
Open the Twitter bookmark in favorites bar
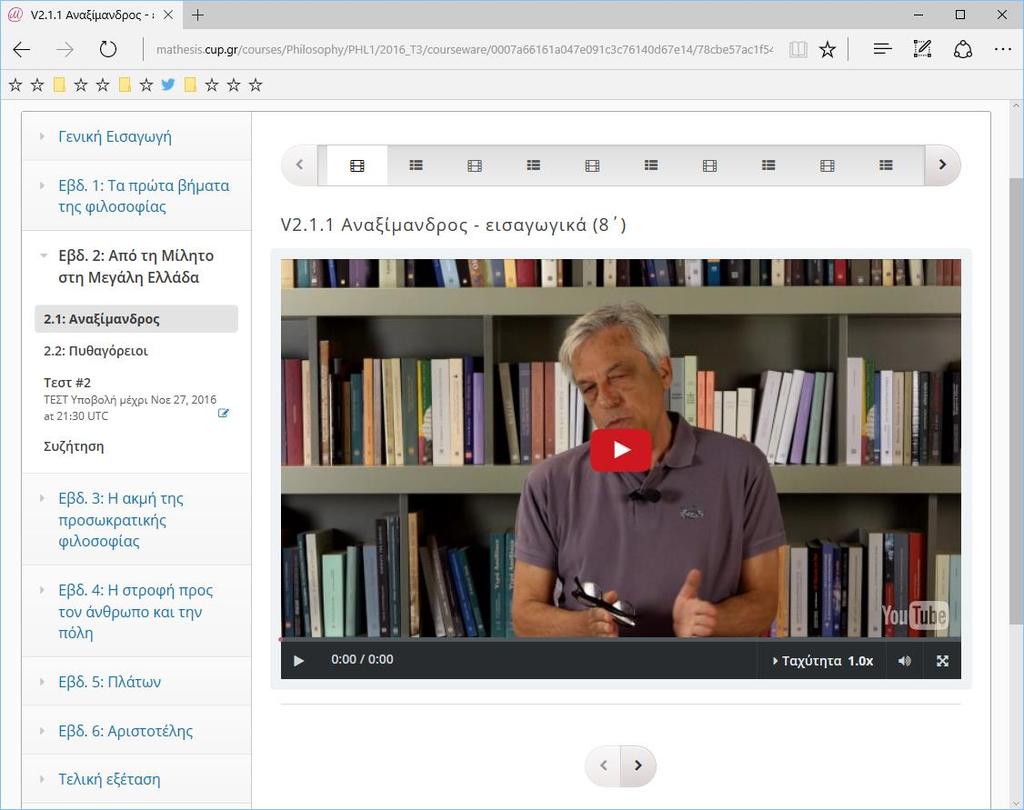pos(168,84)
